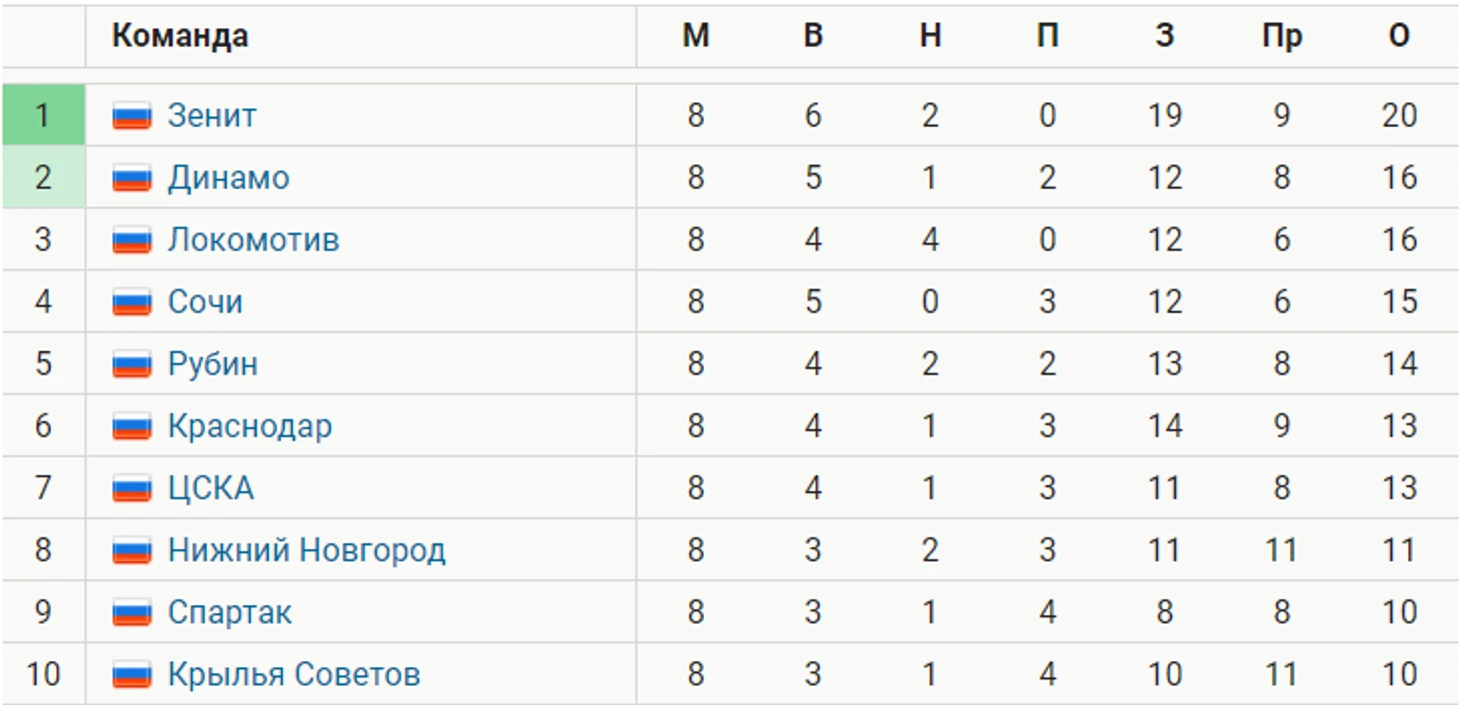The width and height of the screenshot is (1460, 705).
Task: Click Зенит's 20 points value
Action: [x=1399, y=116]
